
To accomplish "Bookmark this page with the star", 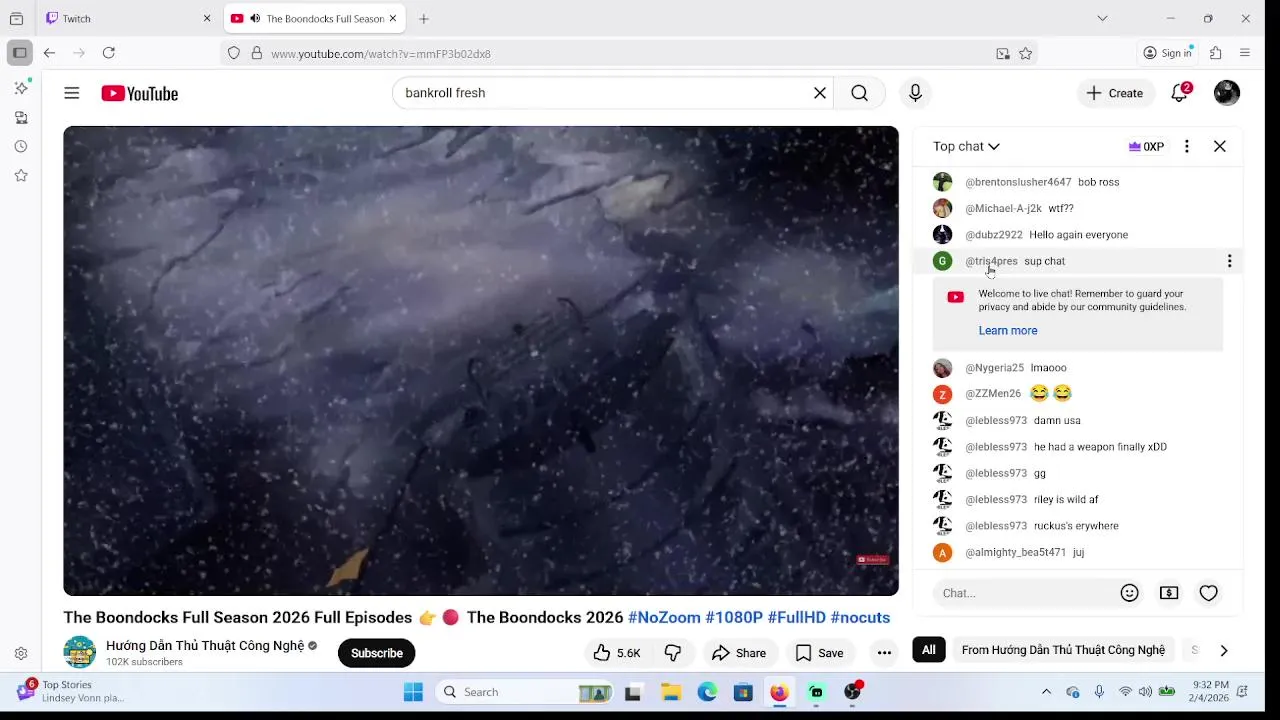I will click(x=1025, y=53).
